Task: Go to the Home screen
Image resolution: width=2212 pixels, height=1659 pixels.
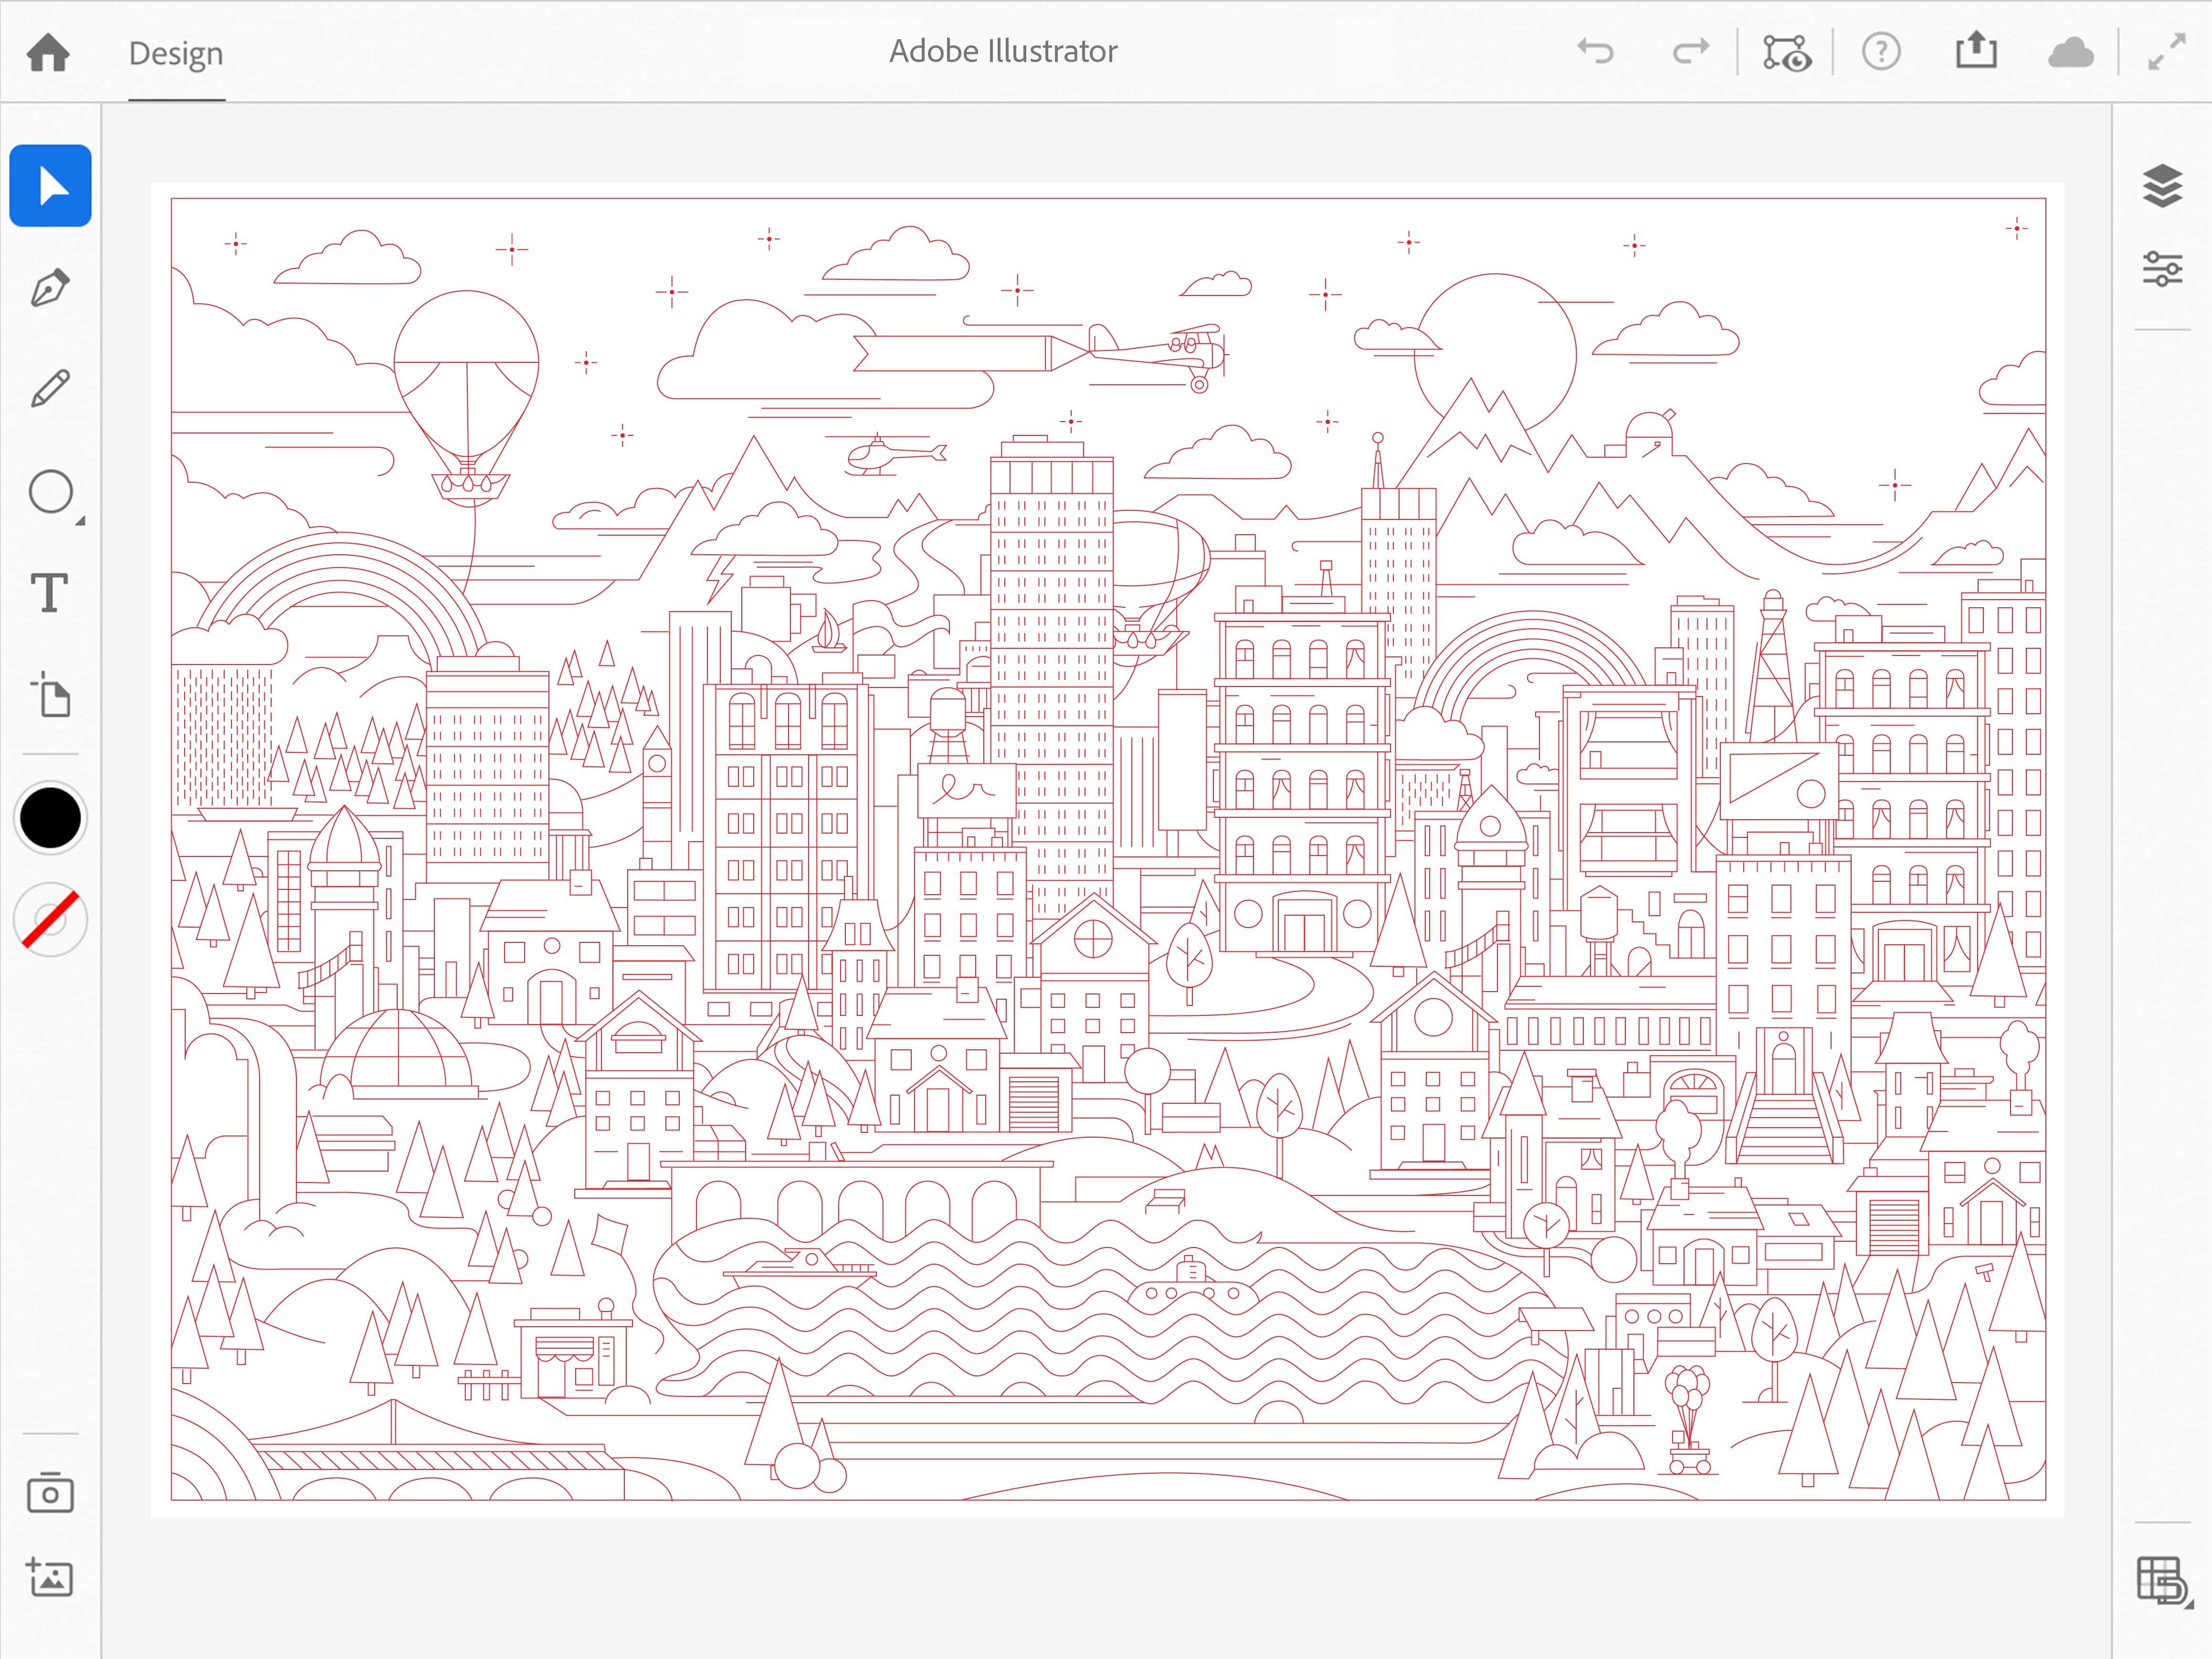Action: tap(48, 53)
